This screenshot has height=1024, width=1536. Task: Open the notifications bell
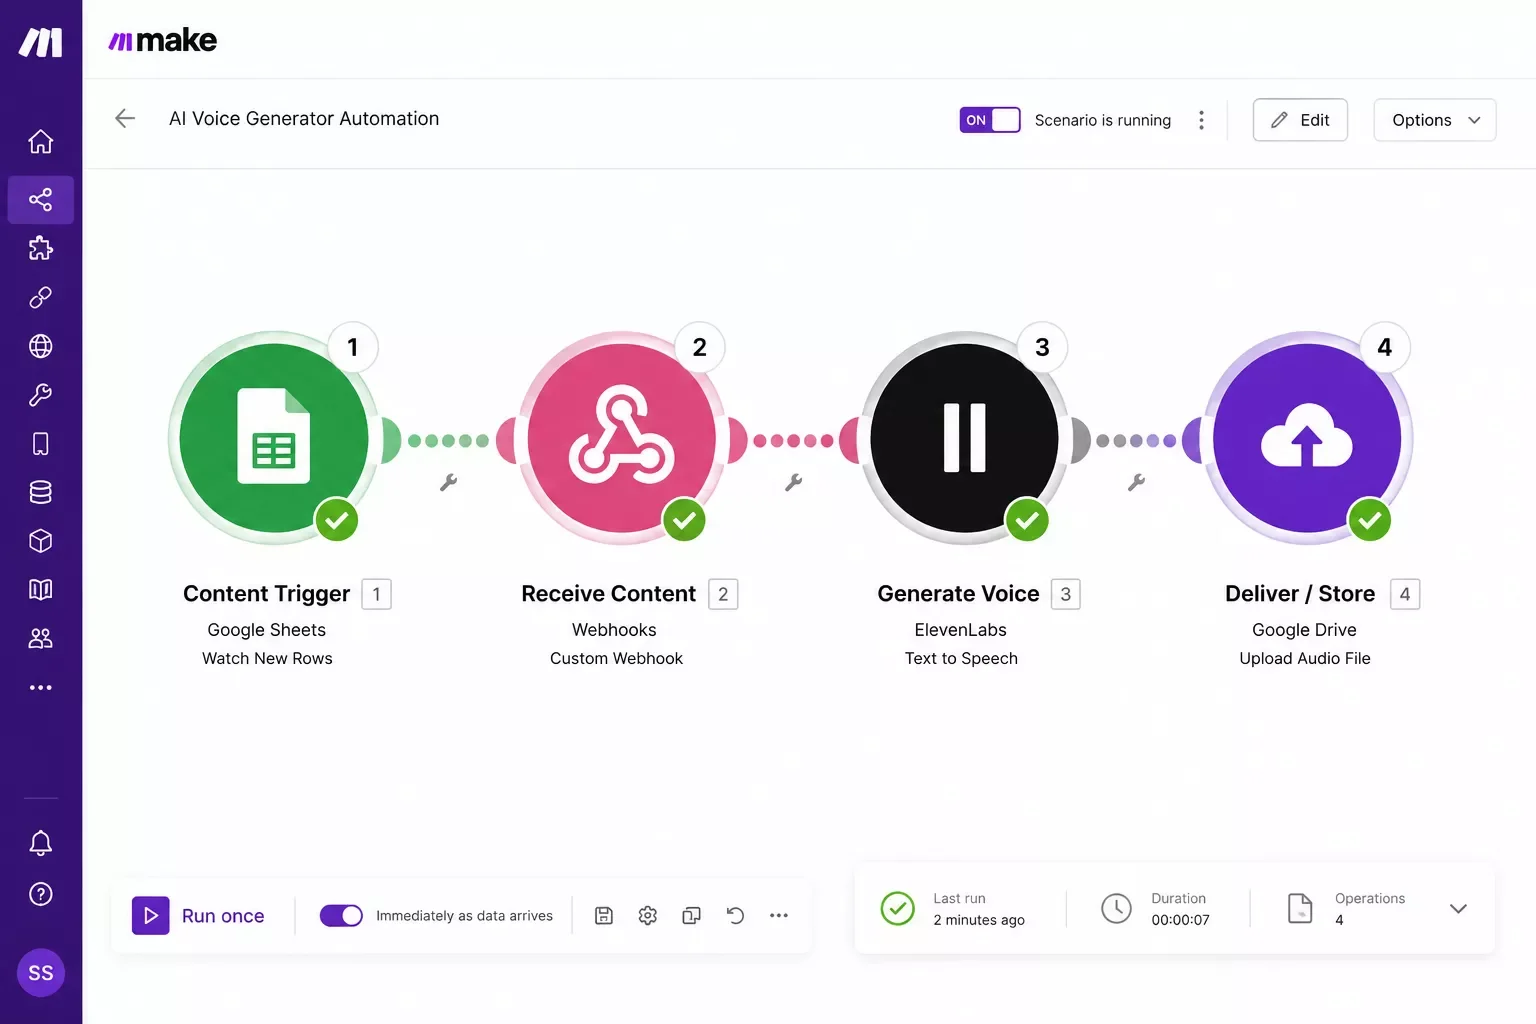(x=41, y=843)
